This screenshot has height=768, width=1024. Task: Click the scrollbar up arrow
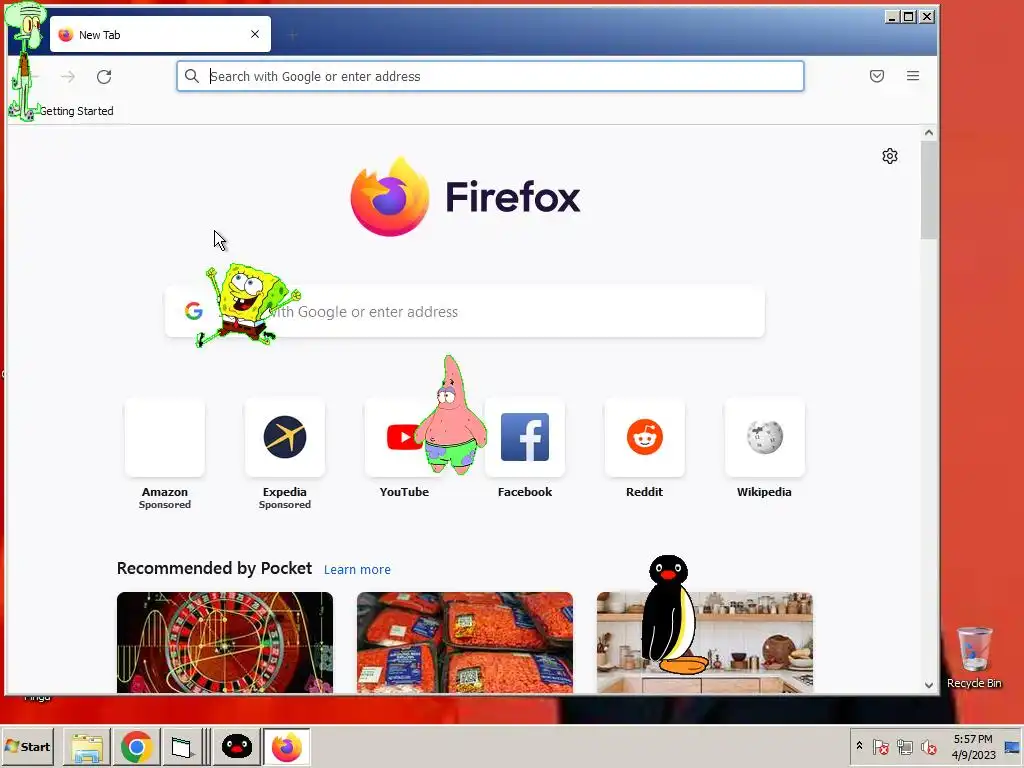point(929,133)
